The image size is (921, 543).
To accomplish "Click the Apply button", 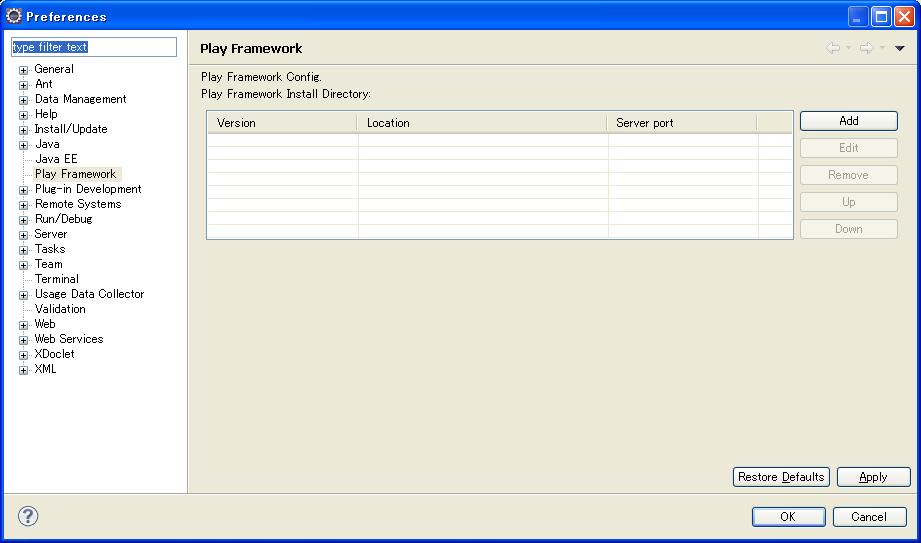I will [873, 477].
